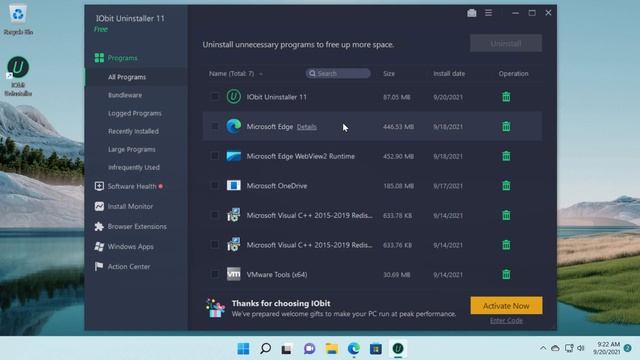640x360 pixels.
Task: Open the Recycle Bin desktop icon
Action: [18, 20]
